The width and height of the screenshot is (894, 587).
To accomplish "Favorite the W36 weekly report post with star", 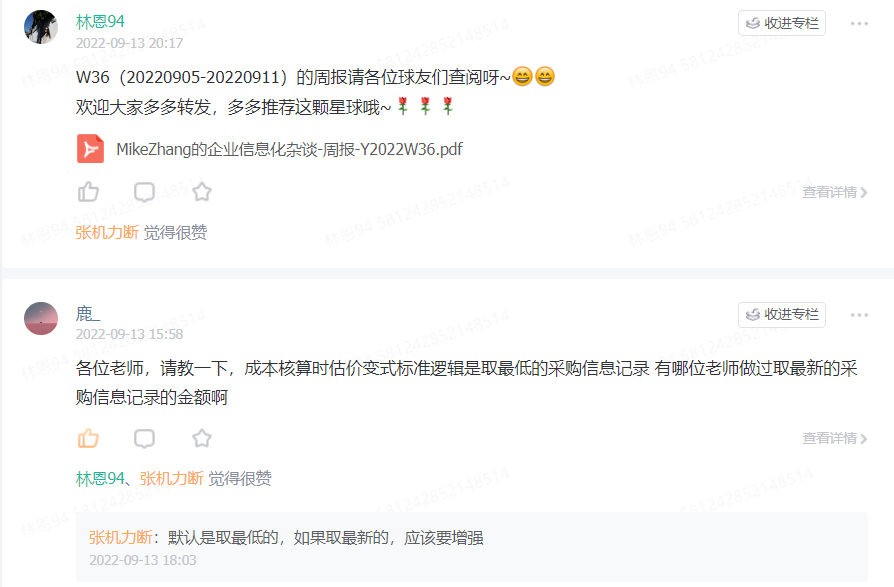I will click(x=202, y=192).
